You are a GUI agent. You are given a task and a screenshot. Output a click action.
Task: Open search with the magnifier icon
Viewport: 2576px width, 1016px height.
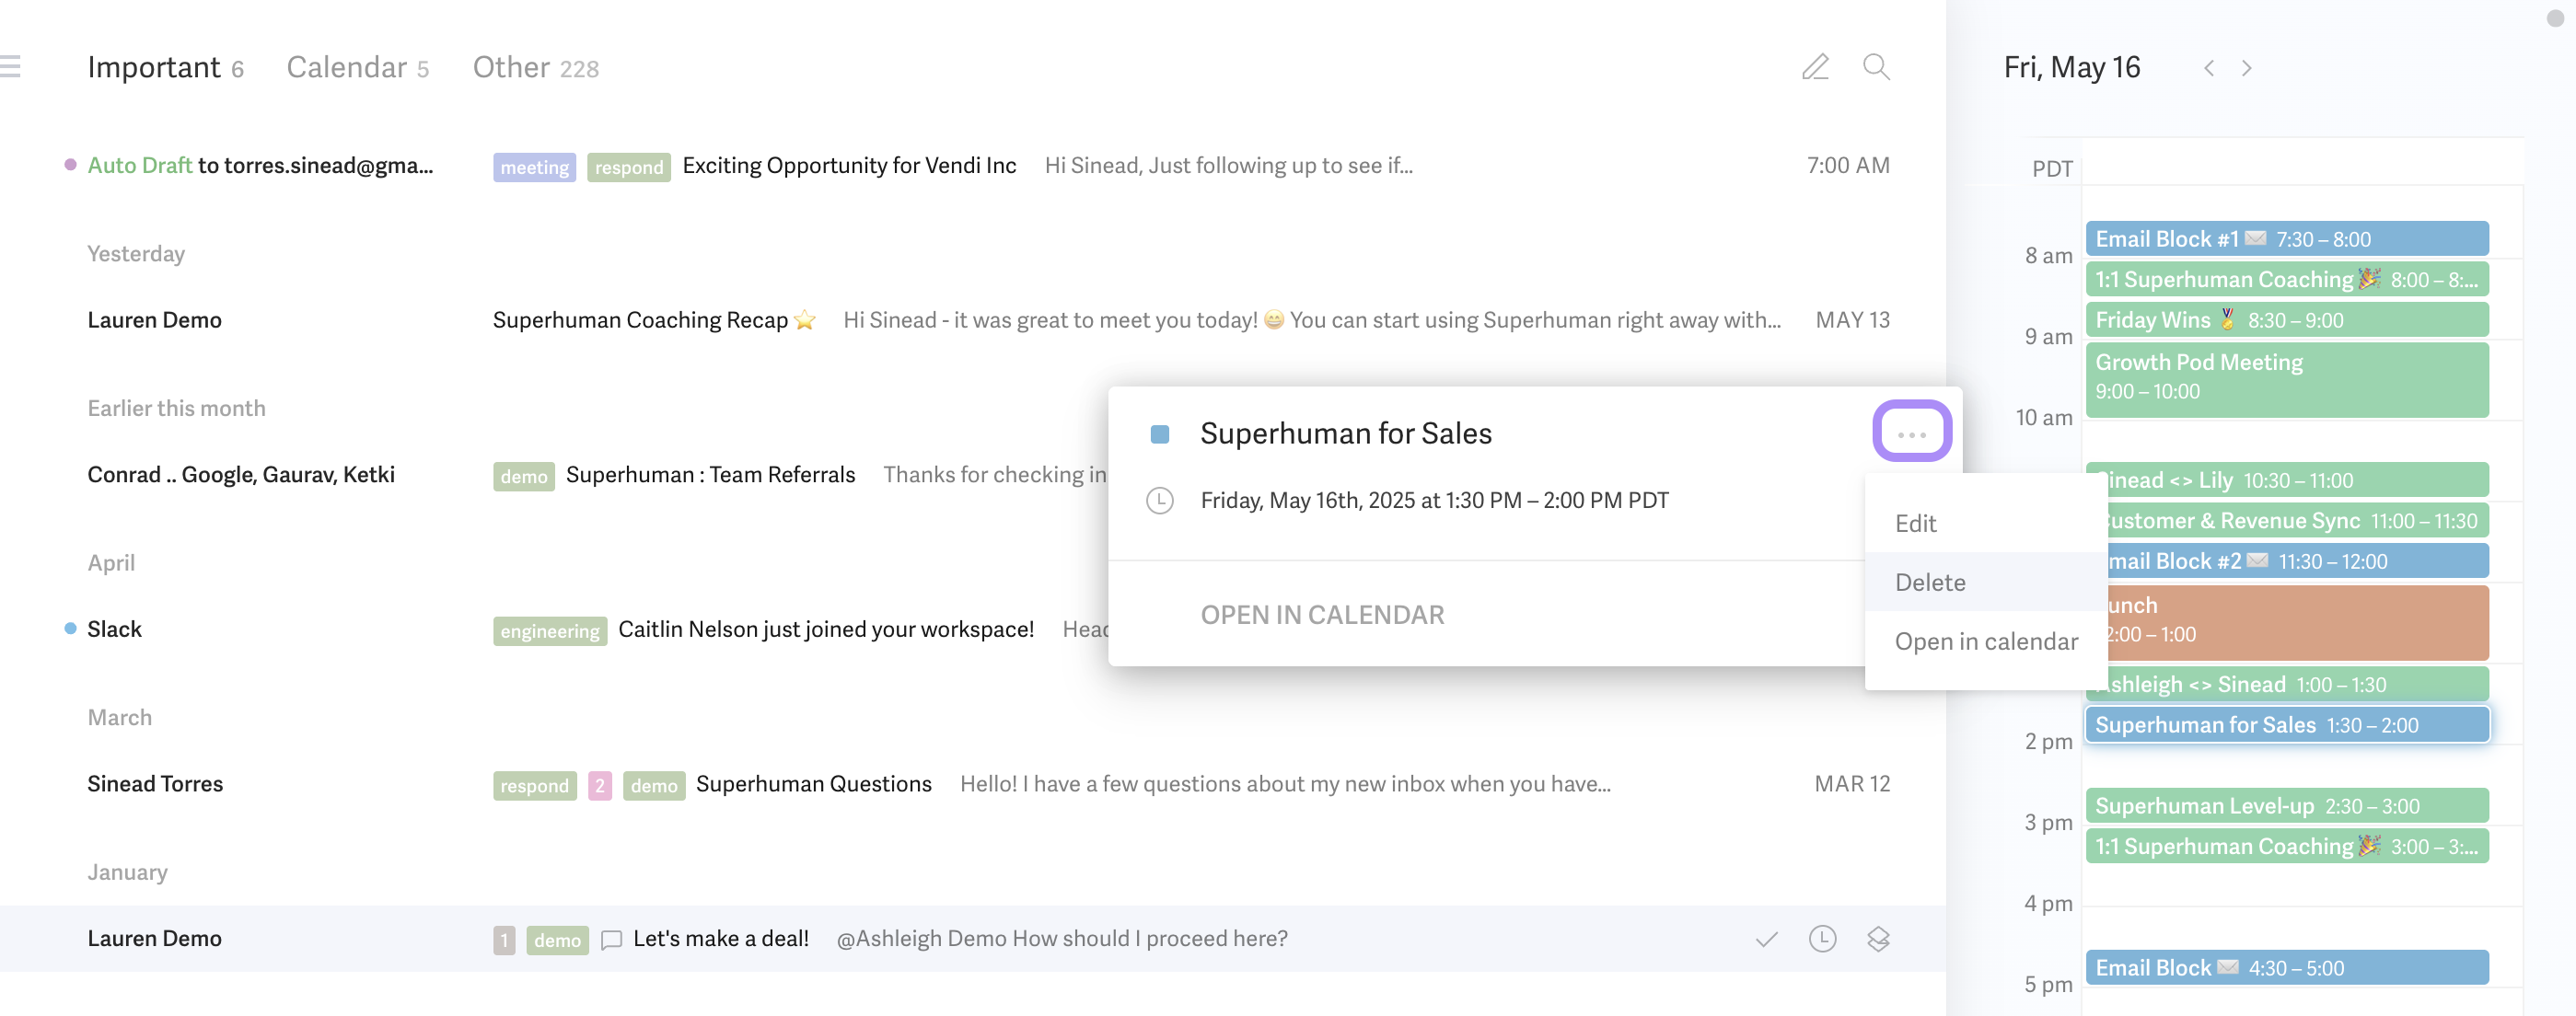click(1876, 67)
